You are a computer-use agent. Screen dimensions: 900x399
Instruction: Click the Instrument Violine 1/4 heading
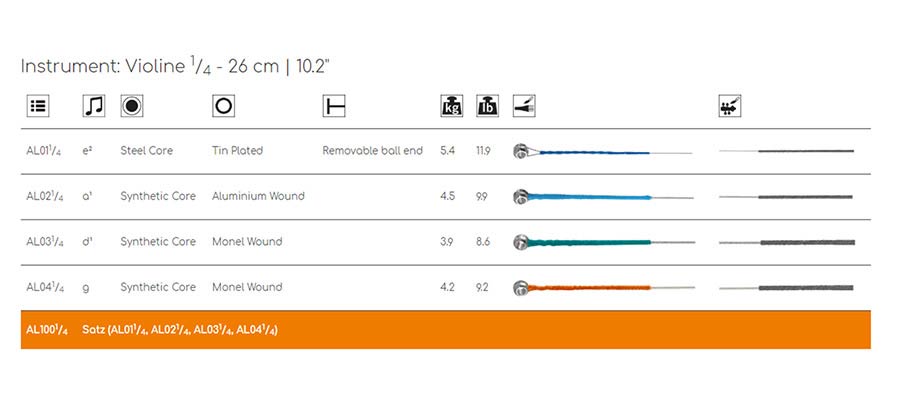point(175,66)
